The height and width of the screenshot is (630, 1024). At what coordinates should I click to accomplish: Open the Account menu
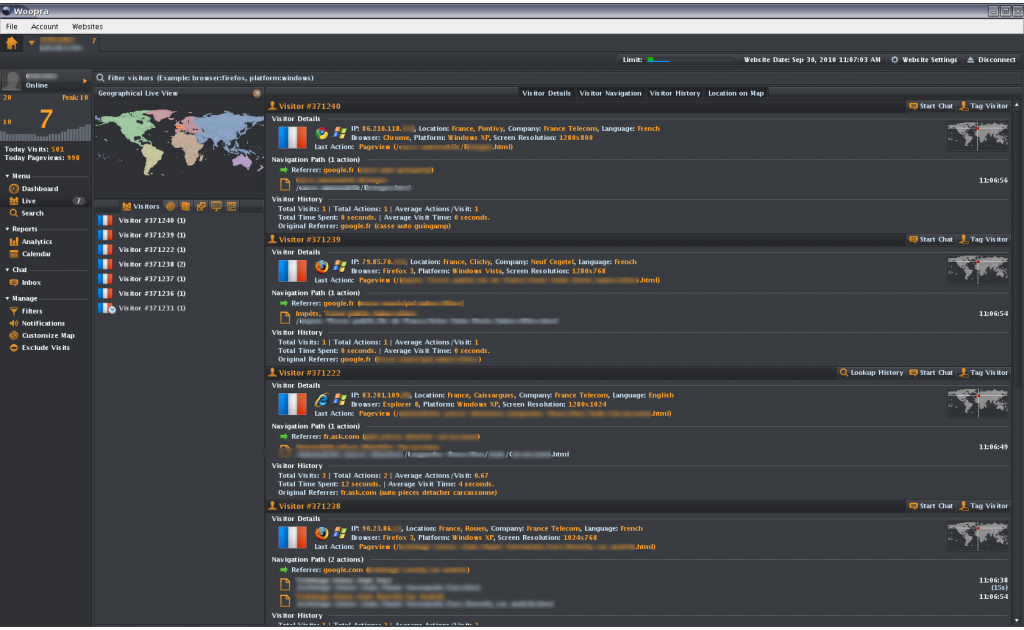point(44,27)
